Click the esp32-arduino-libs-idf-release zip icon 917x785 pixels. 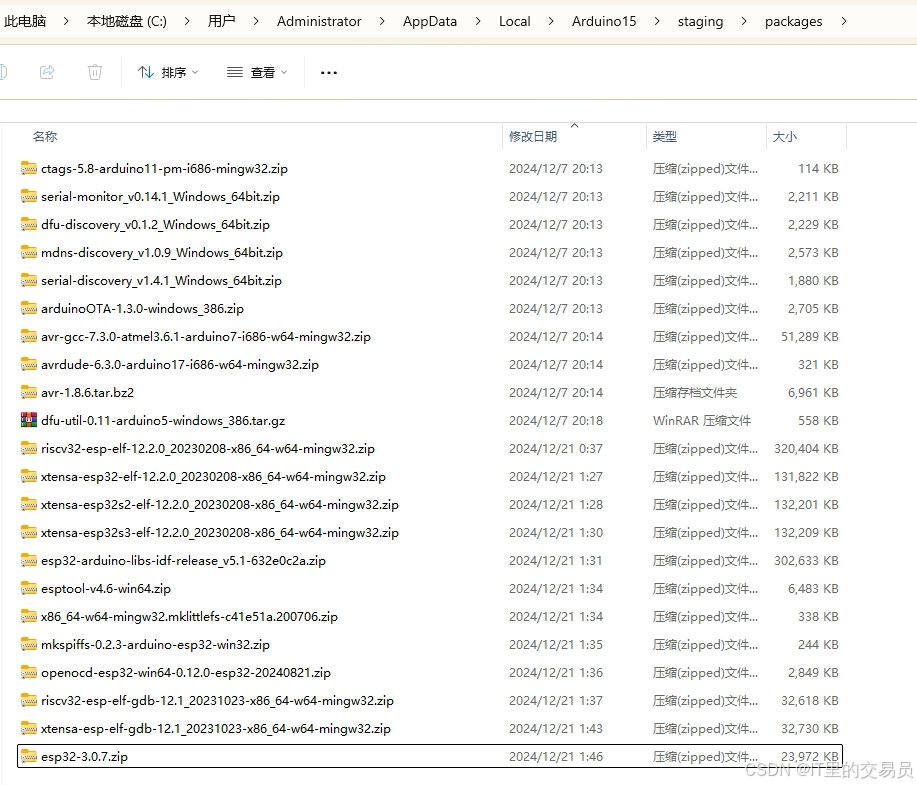tap(29, 560)
